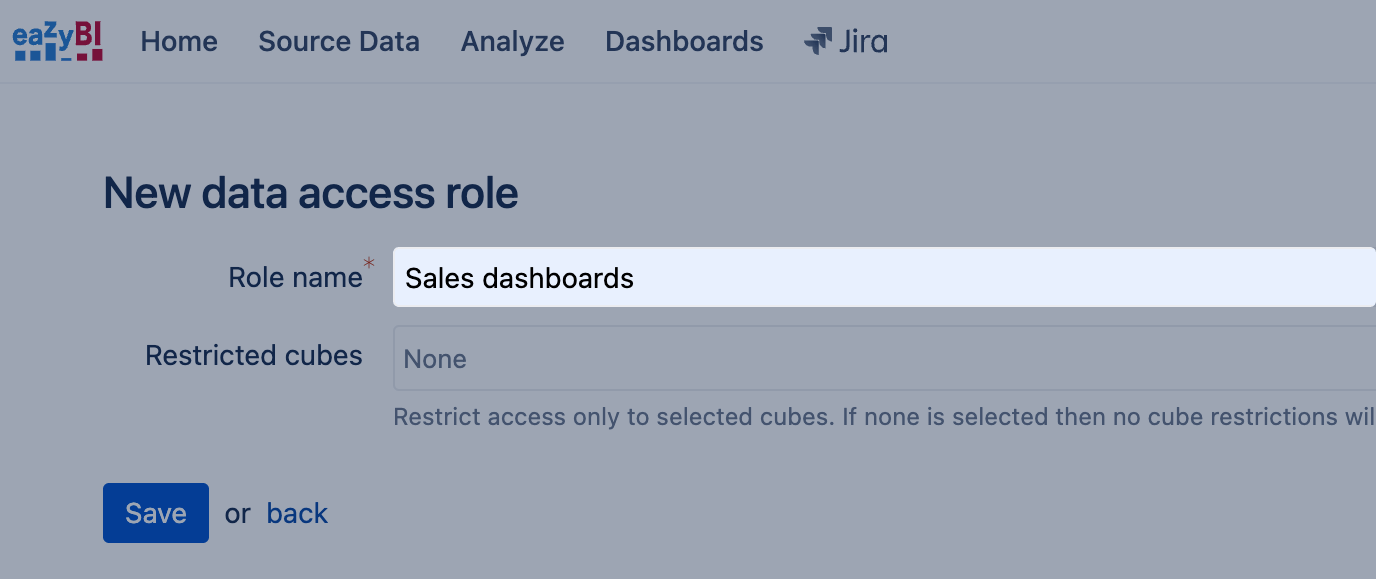Click the Jira logo icon
Screen dimensions: 1376x579
[x=818, y=41]
